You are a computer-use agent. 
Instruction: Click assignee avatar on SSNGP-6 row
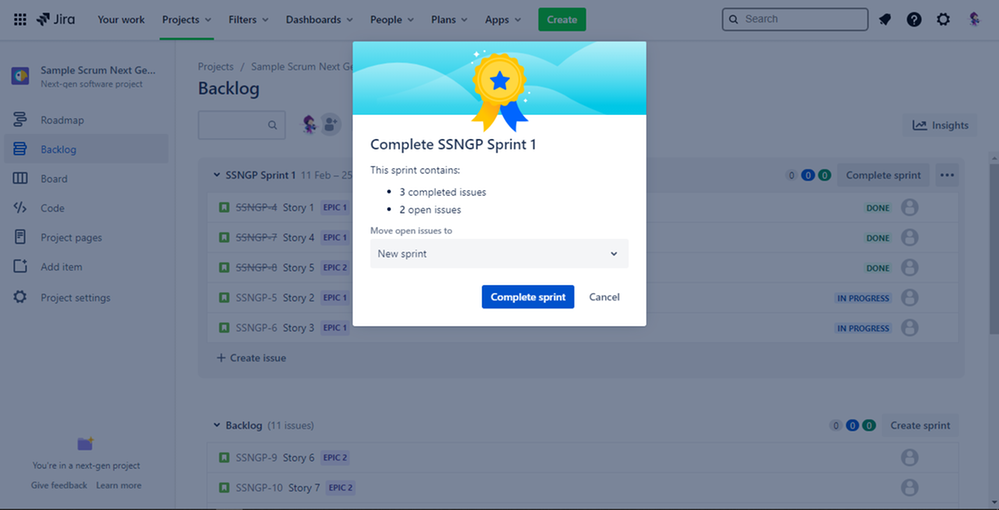coord(910,328)
